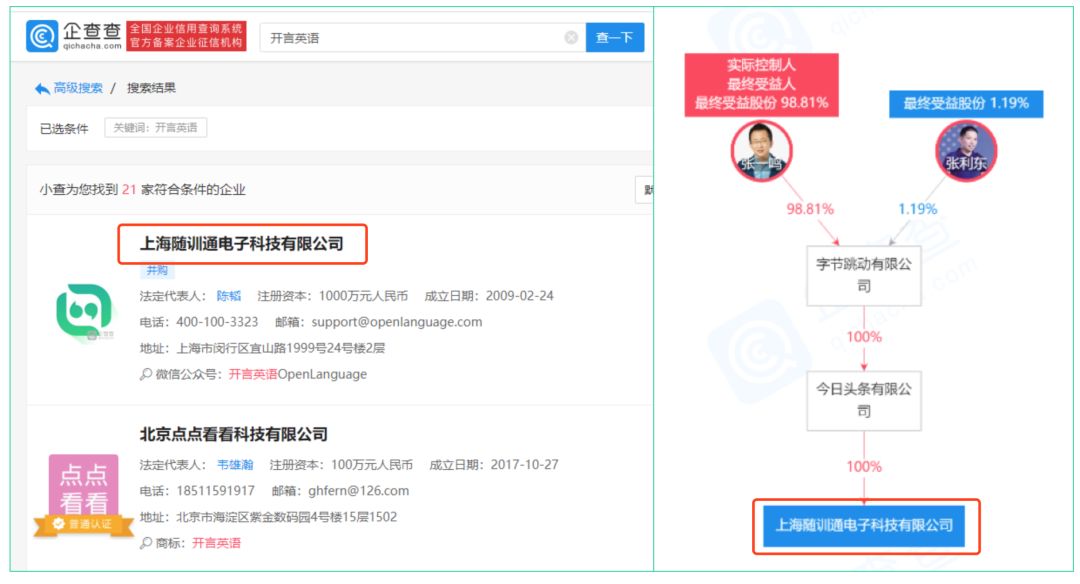Click the red 全国企业信用查询系统 banner
Image resolution: width=1080 pixels, height=584 pixels.
[186, 36]
